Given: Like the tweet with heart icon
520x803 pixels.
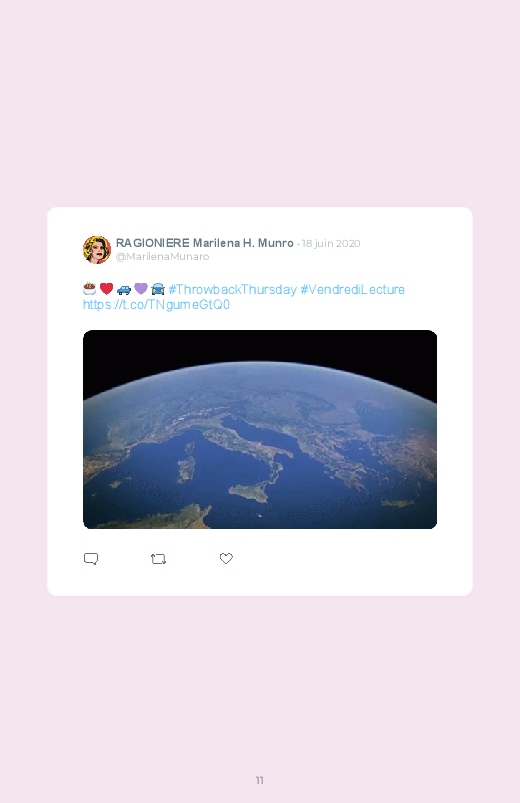Looking at the screenshot, I should (x=226, y=558).
